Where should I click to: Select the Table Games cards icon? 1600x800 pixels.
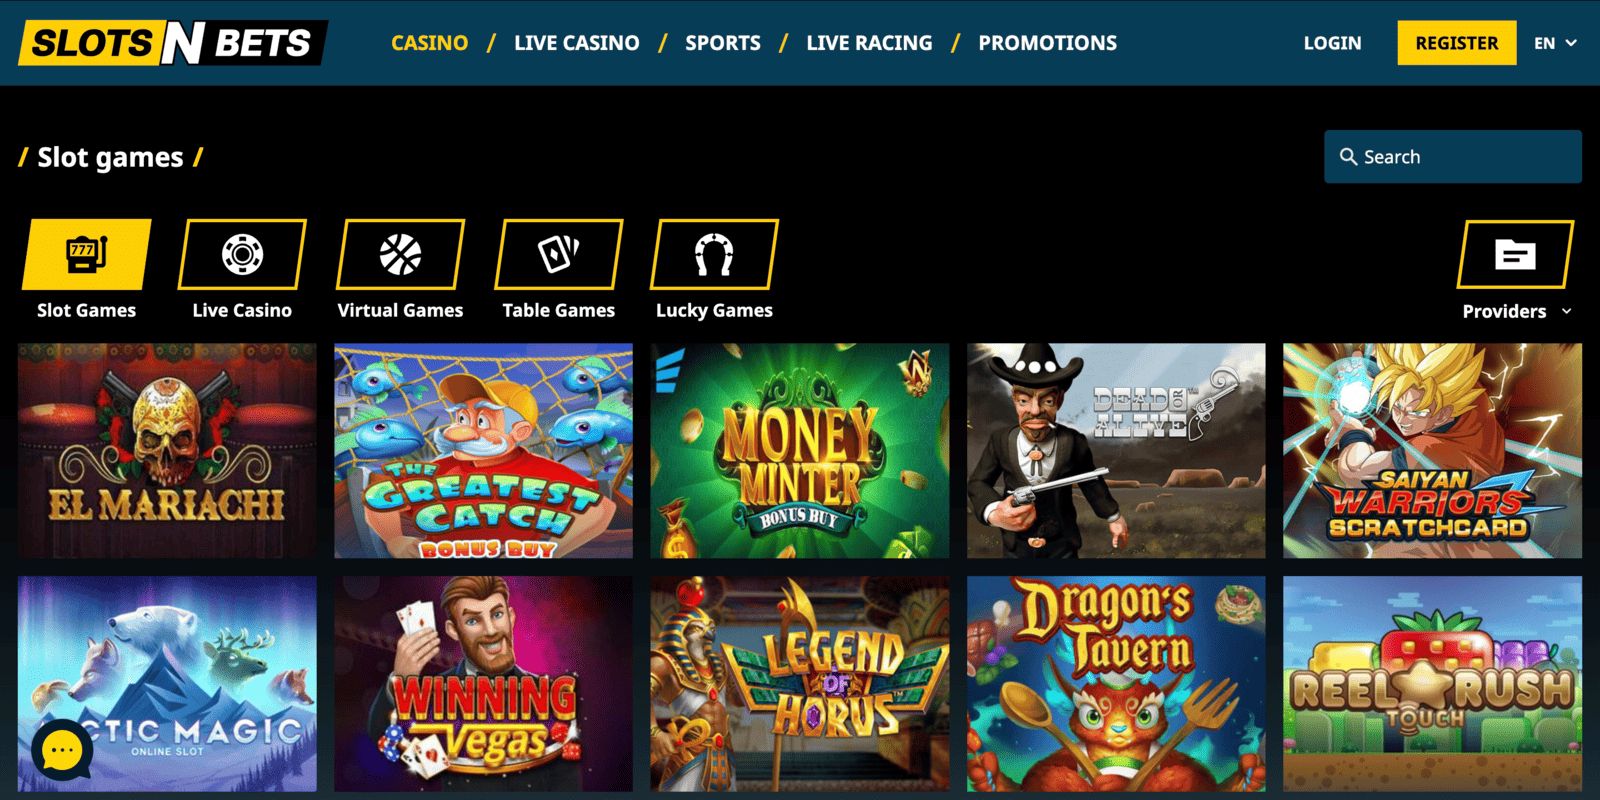click(559, 254)
